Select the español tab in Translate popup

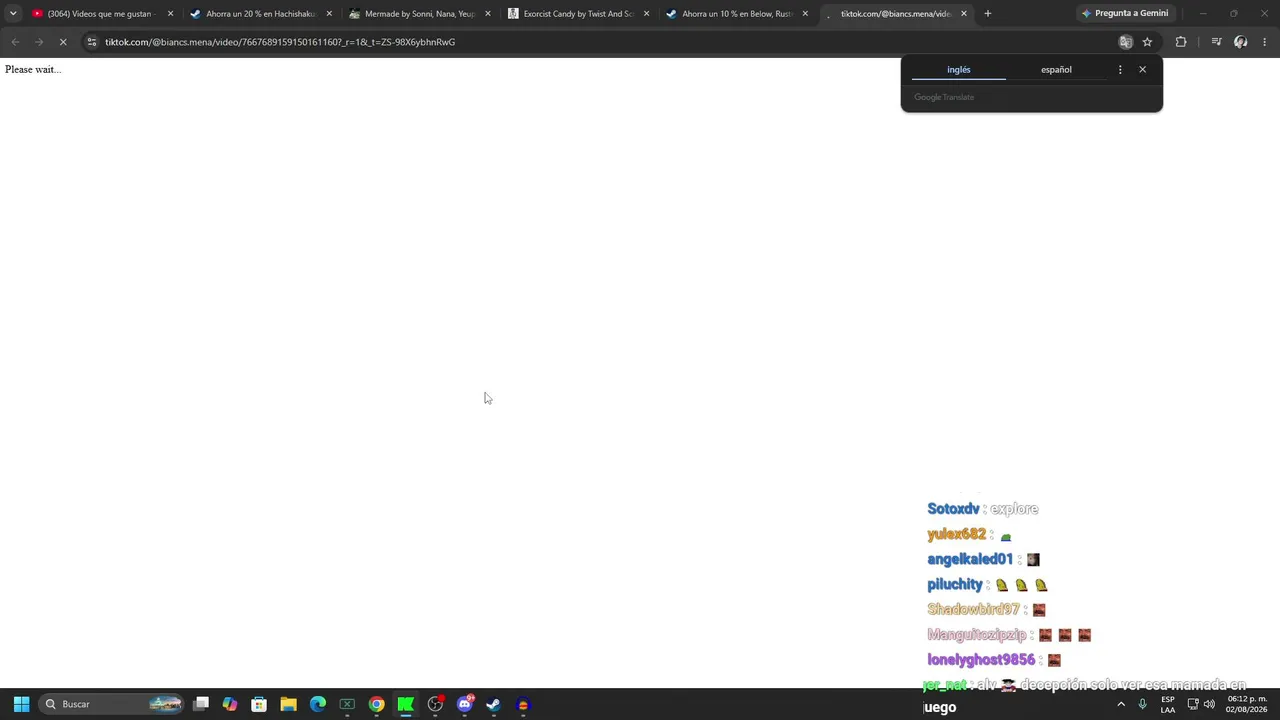point(1056,70)
